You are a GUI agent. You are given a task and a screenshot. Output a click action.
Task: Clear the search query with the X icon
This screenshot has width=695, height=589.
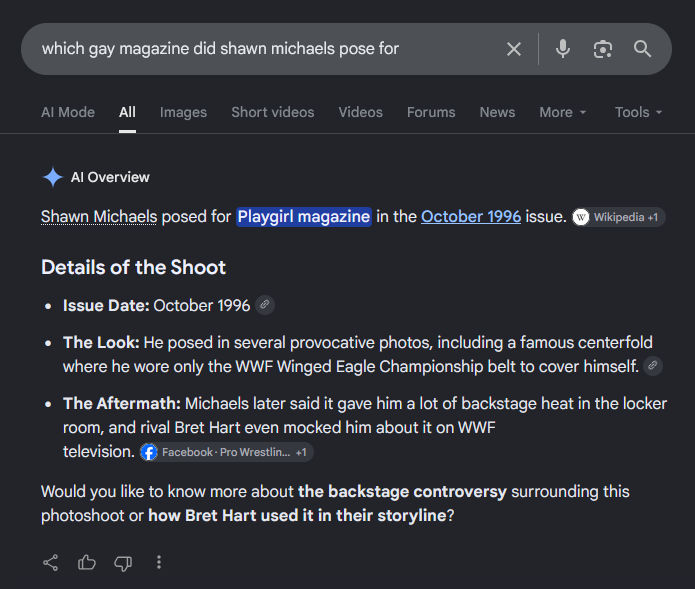[x=514, y=49]
